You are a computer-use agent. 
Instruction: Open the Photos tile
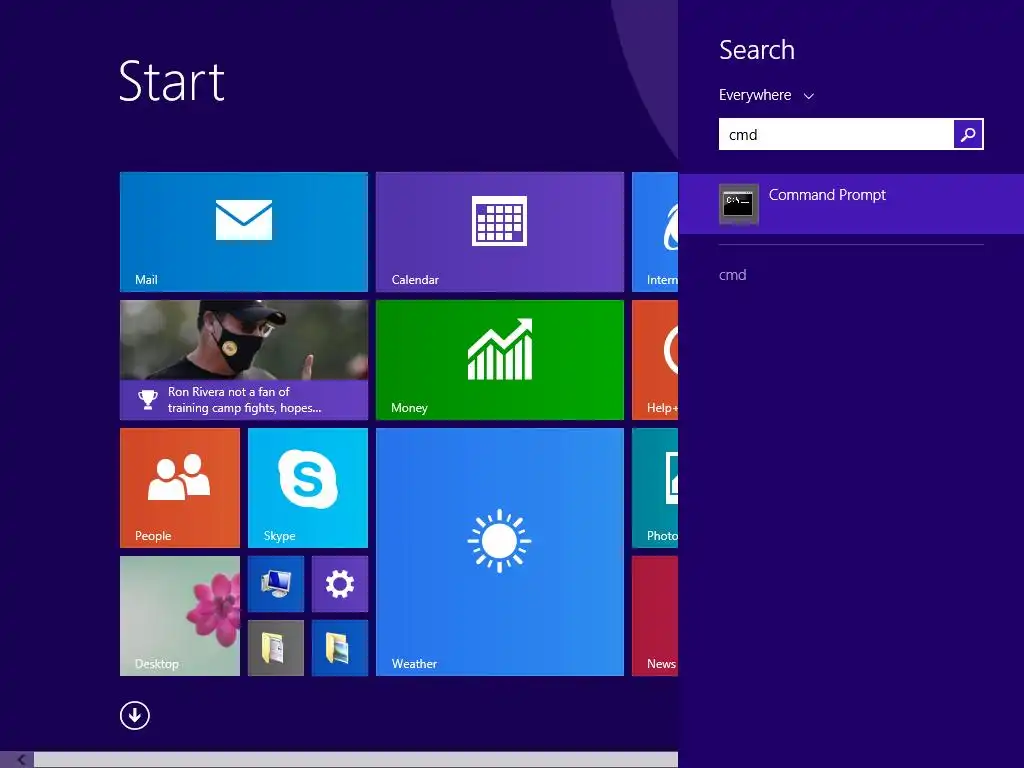(655, 488)
